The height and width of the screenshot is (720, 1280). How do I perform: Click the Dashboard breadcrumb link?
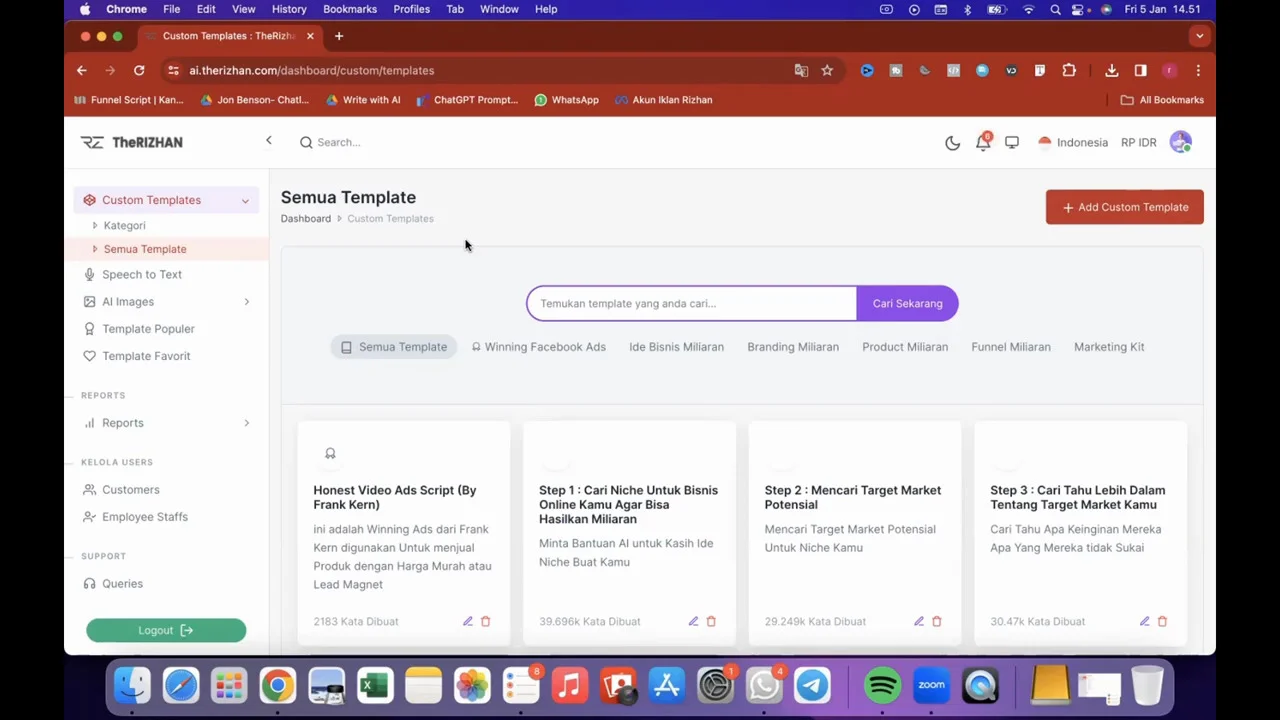[306, 218]
